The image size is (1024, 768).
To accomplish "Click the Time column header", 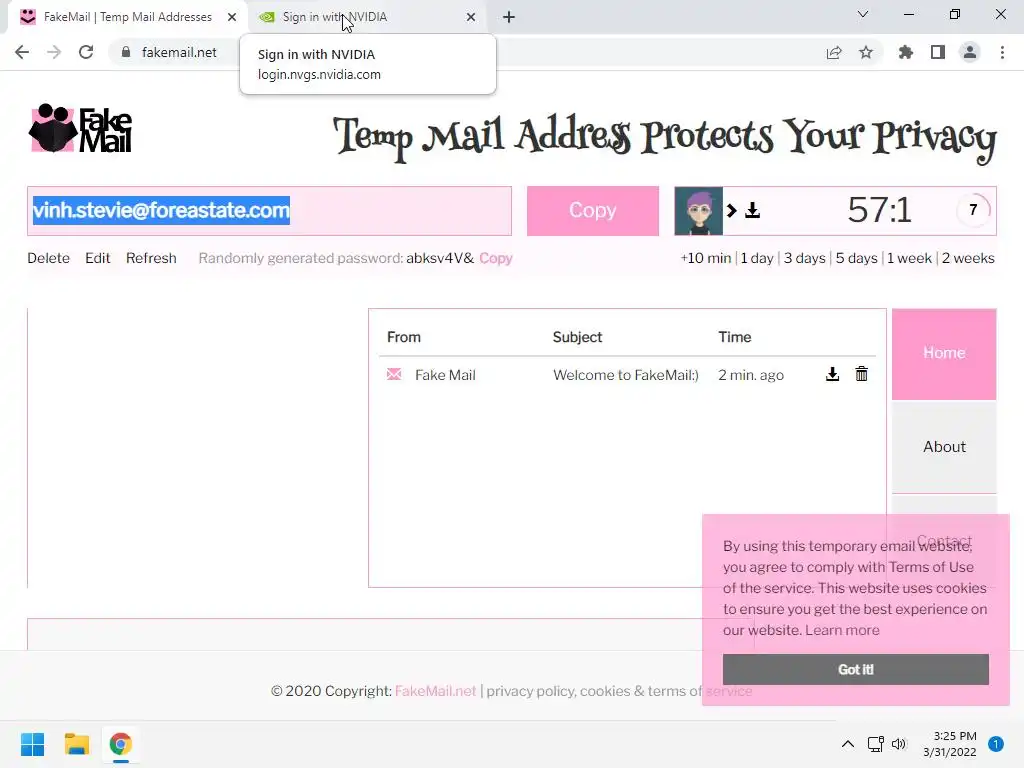I will tap(735, 337).
